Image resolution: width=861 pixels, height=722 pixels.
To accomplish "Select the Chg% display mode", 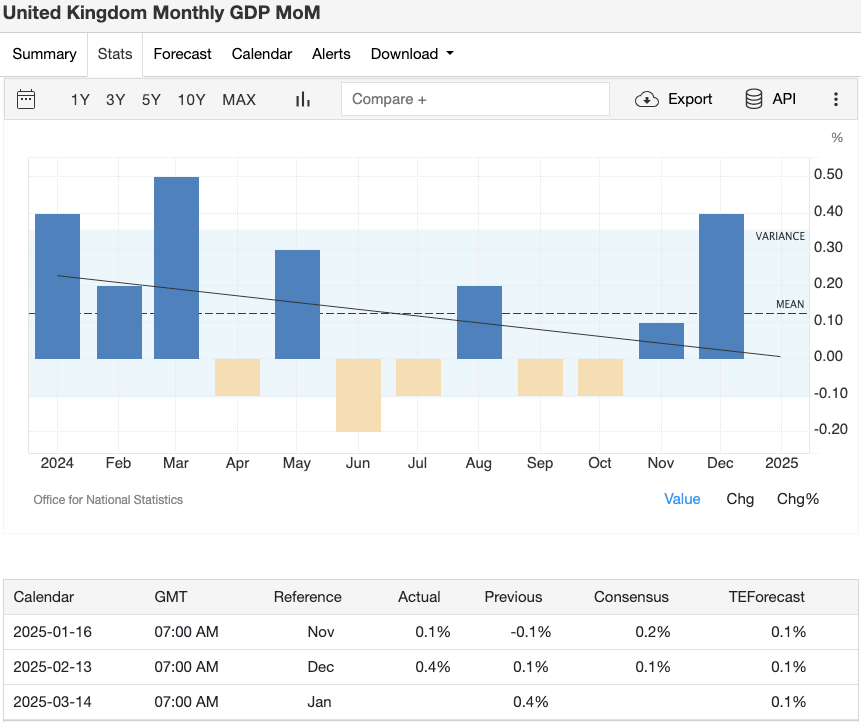I will (x=797, y=499).
